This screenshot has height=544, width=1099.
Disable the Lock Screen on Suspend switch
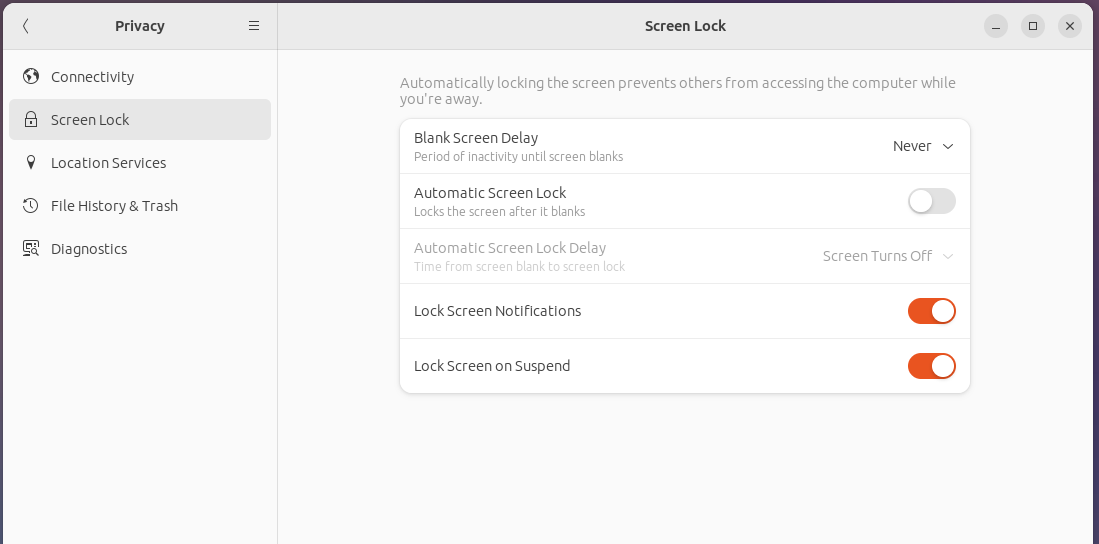(x=931, y=366)
